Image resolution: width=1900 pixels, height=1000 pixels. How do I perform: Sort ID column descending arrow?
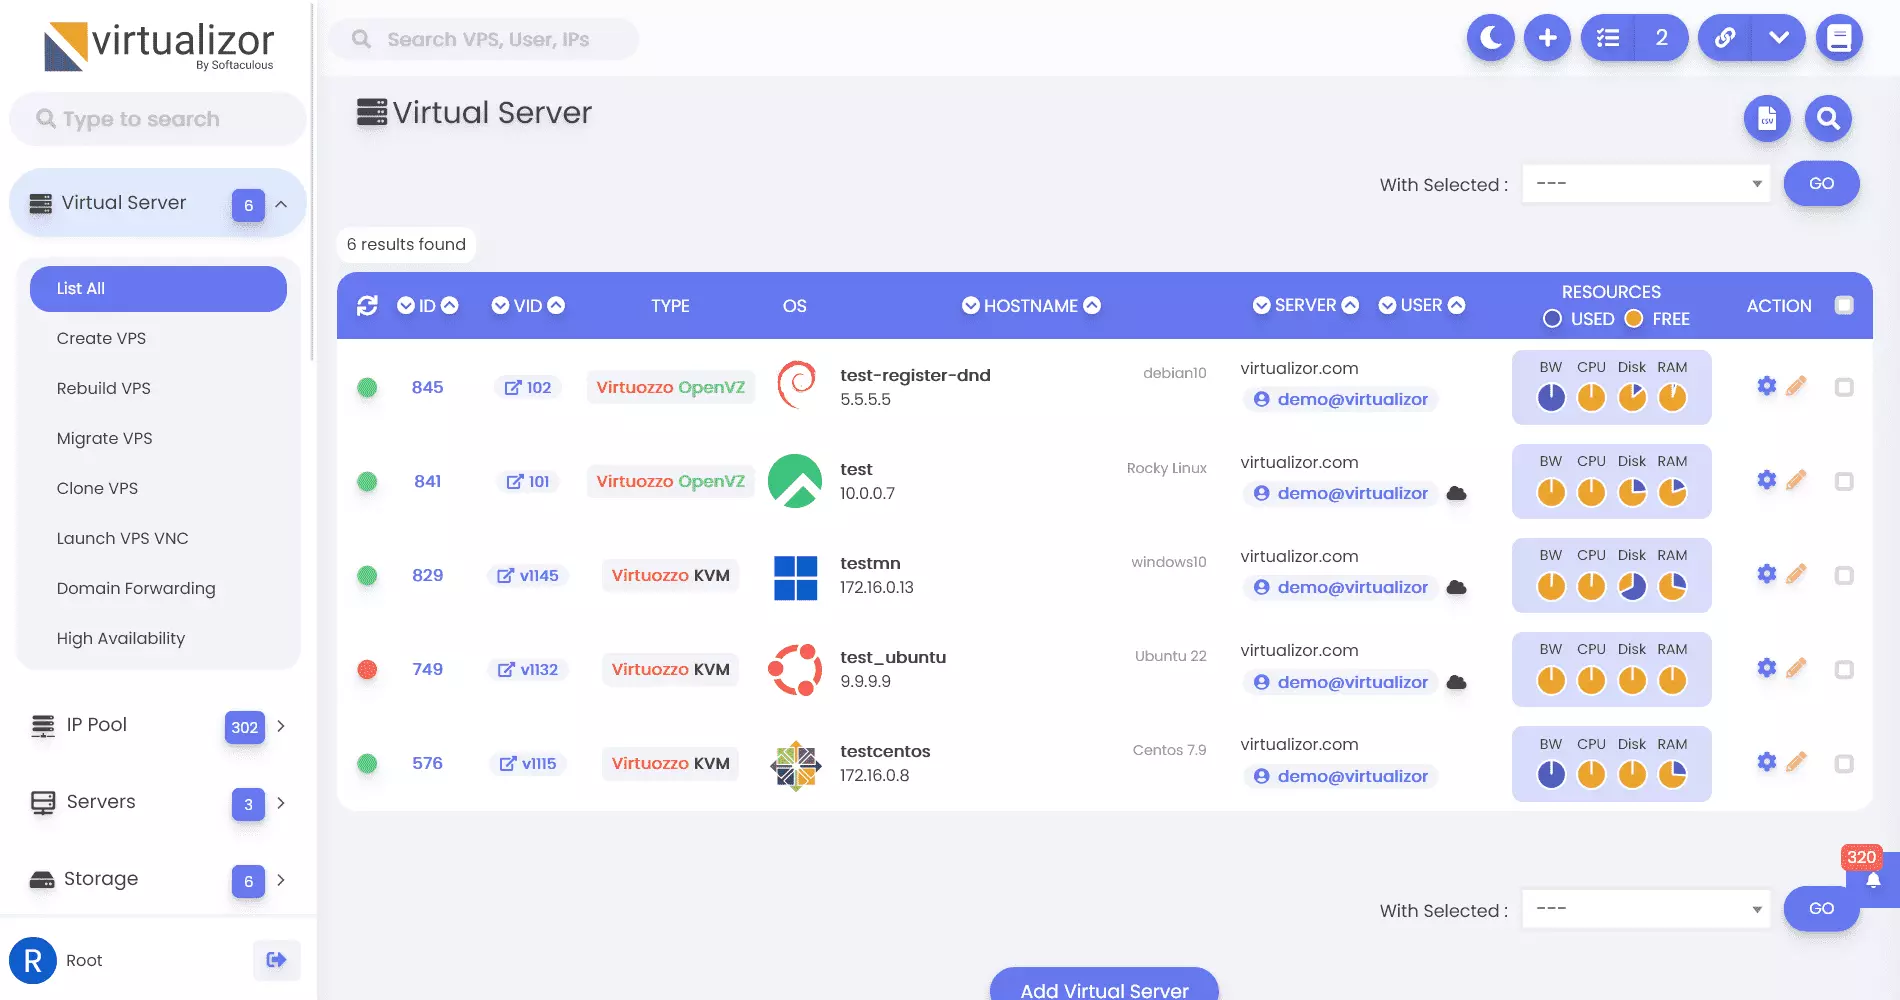(x=406, y=305)
